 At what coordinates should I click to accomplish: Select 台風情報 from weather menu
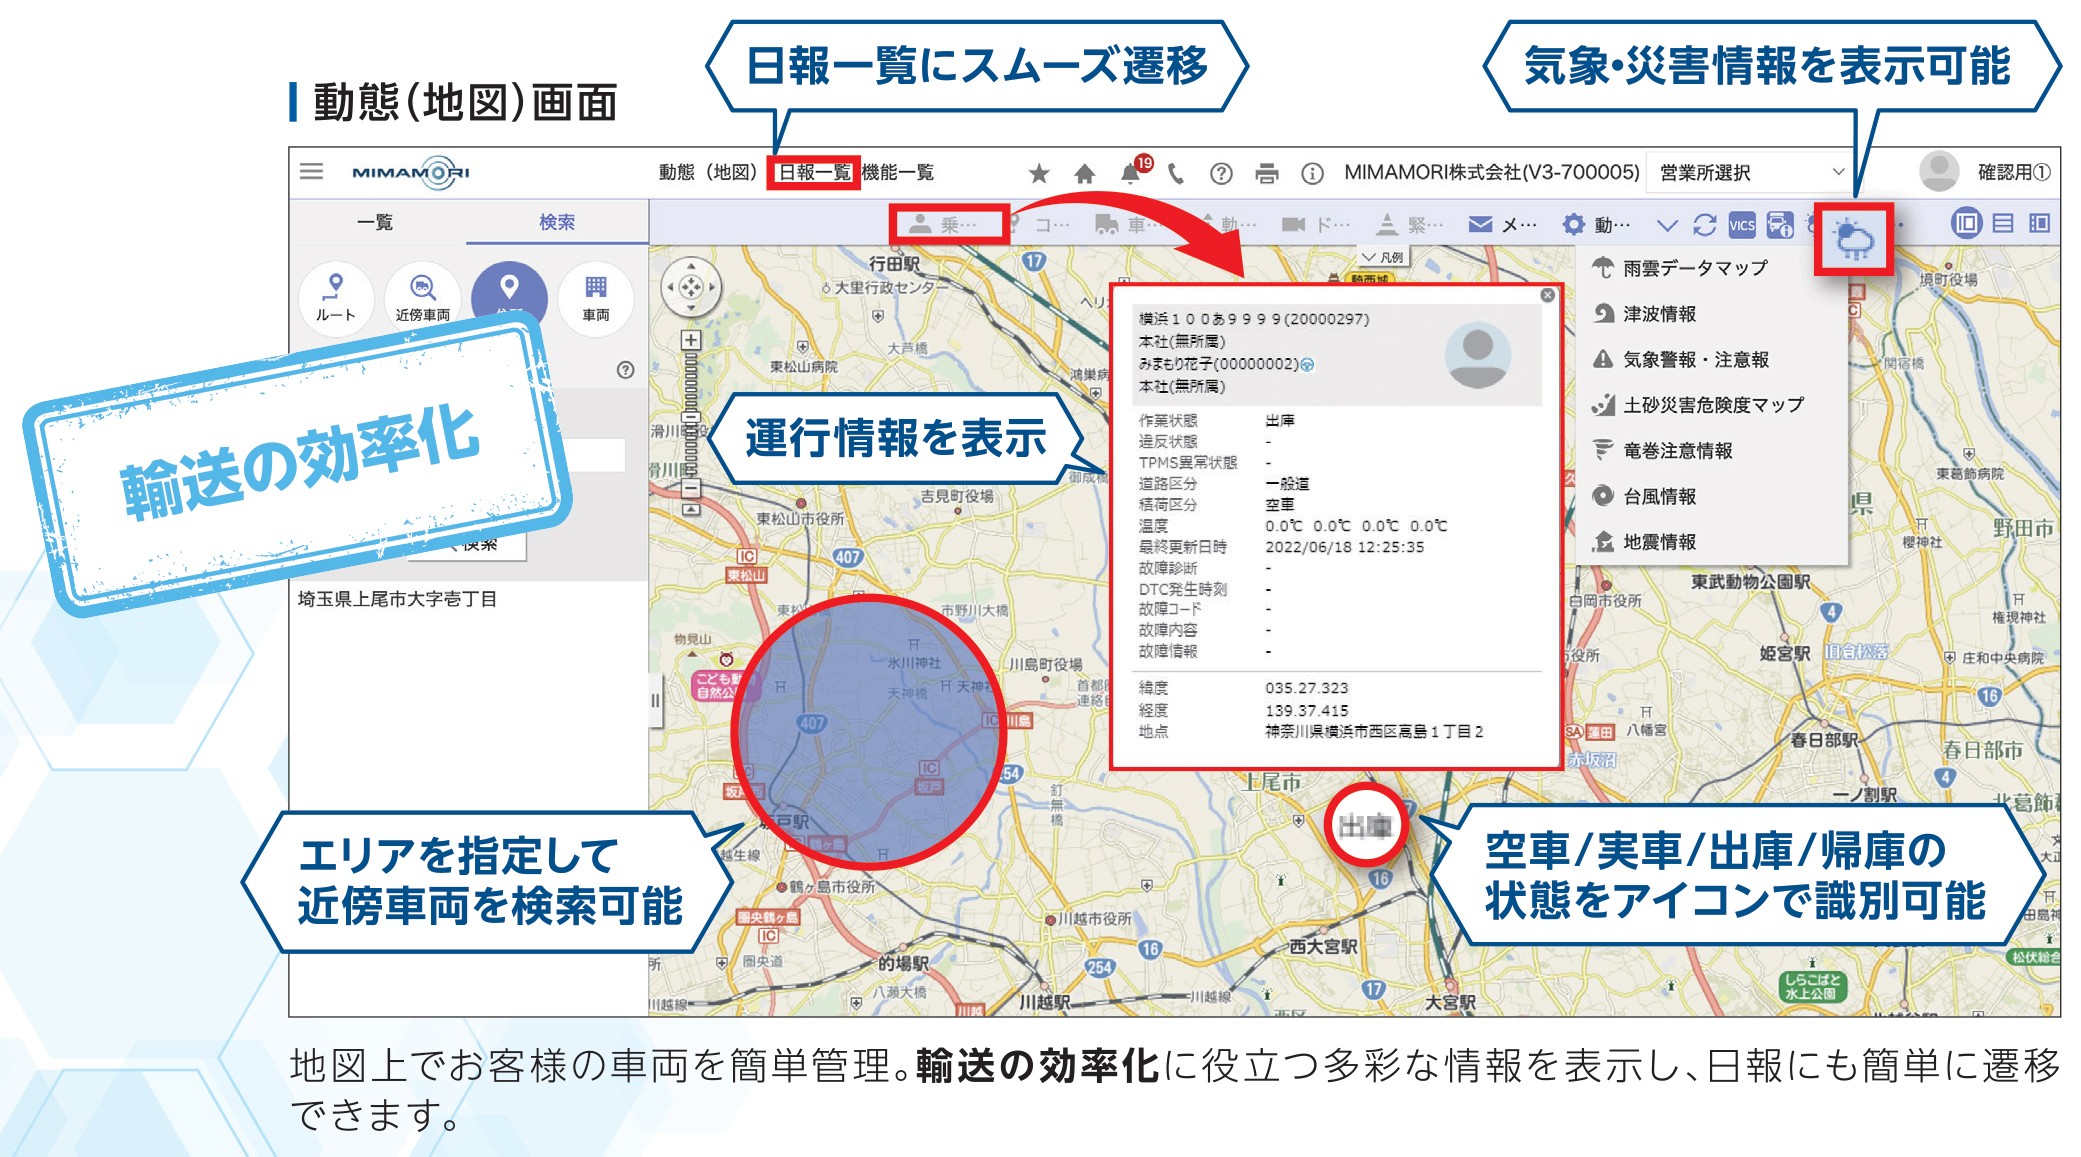tap(1659, 496)
